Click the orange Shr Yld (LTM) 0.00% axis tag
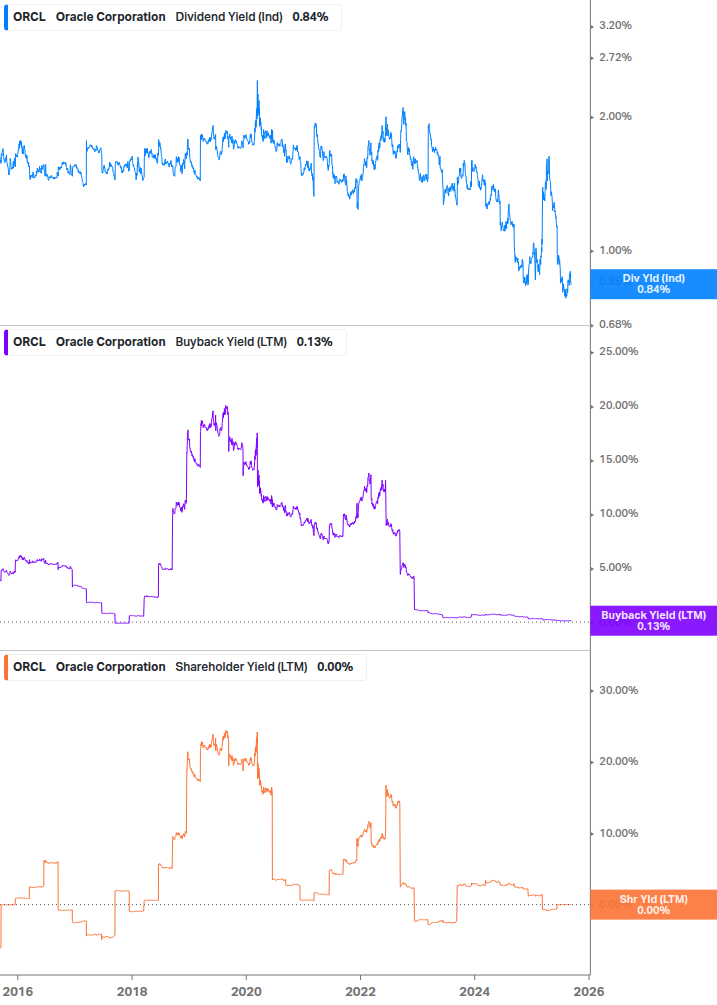The height and width of the screenshot is (1005, 717). tap(654, 904)
